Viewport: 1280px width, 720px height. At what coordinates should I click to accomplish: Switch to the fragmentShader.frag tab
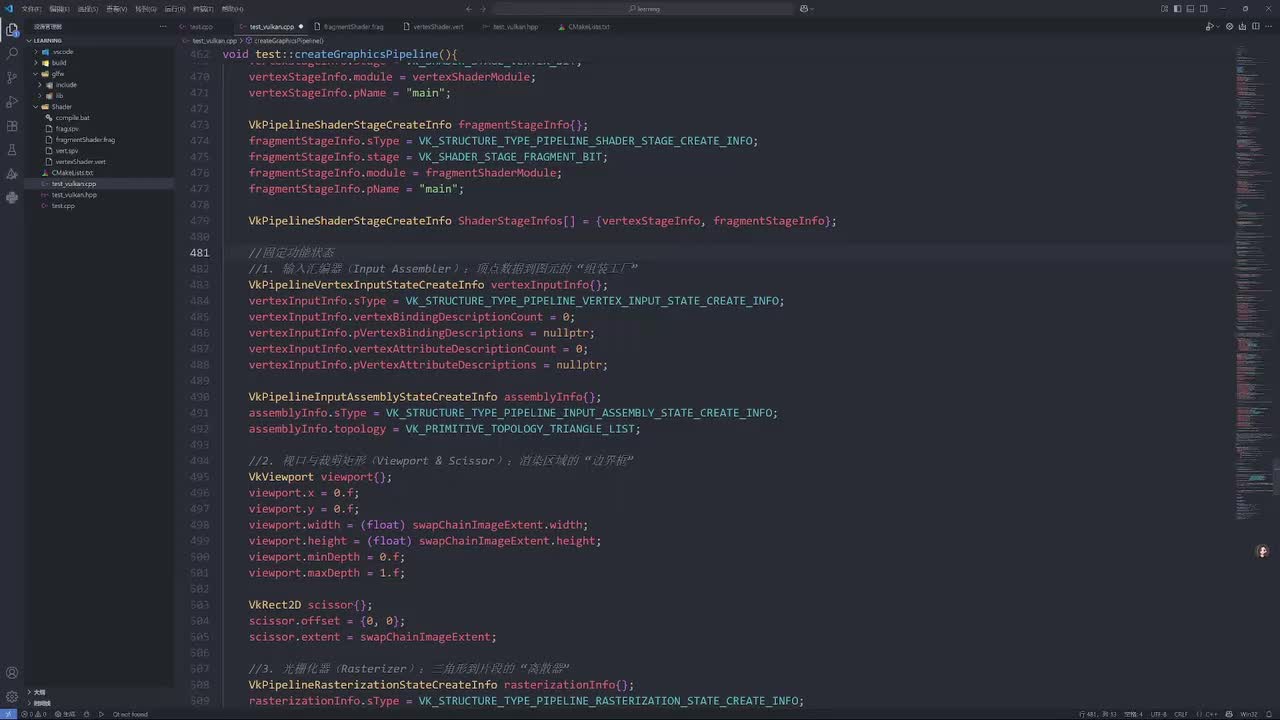[354, 27]
